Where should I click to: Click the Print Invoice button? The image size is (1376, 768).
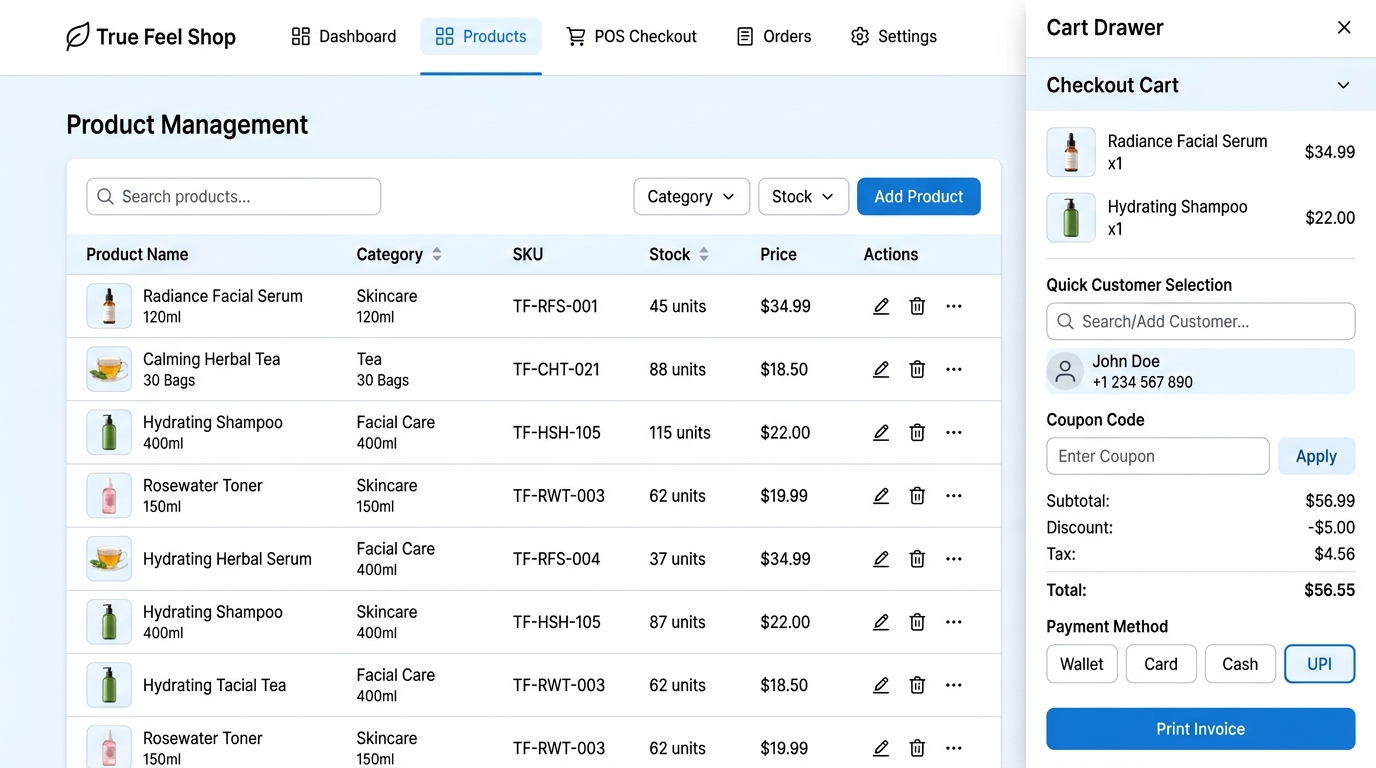pyautogui.click(x=1201, y=729)
